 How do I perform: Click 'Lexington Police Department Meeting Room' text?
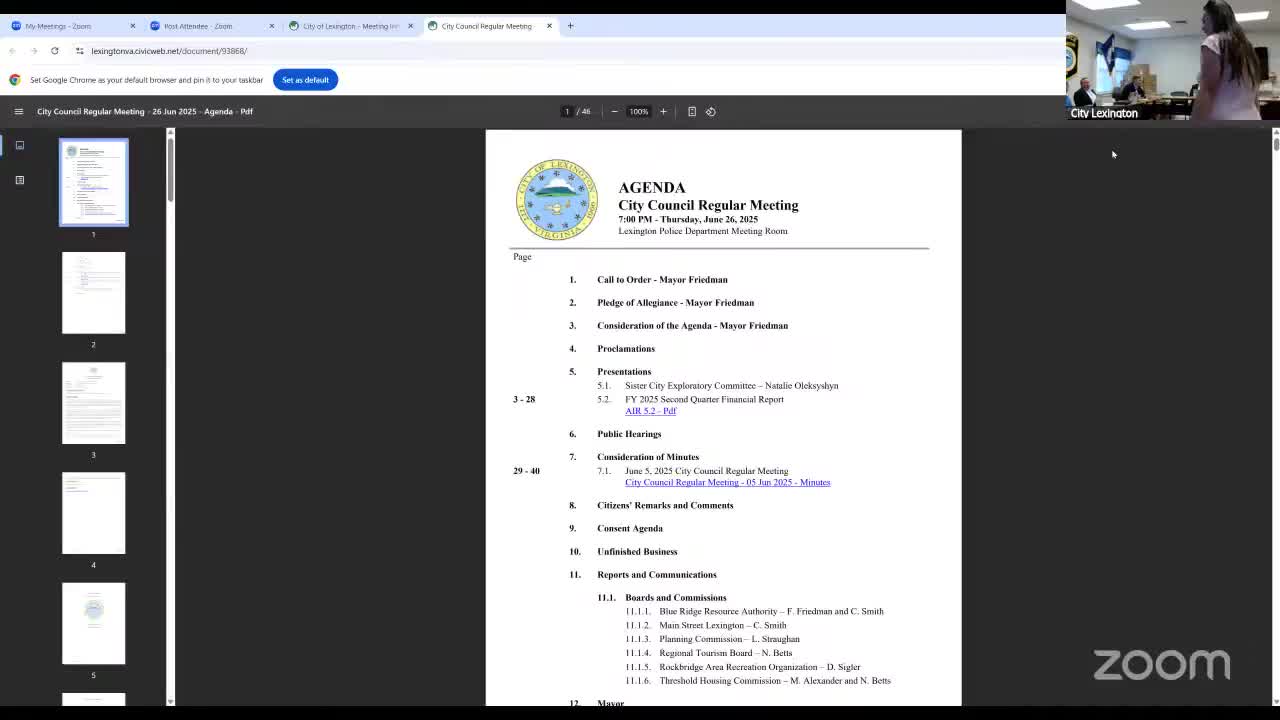[702, 231]
